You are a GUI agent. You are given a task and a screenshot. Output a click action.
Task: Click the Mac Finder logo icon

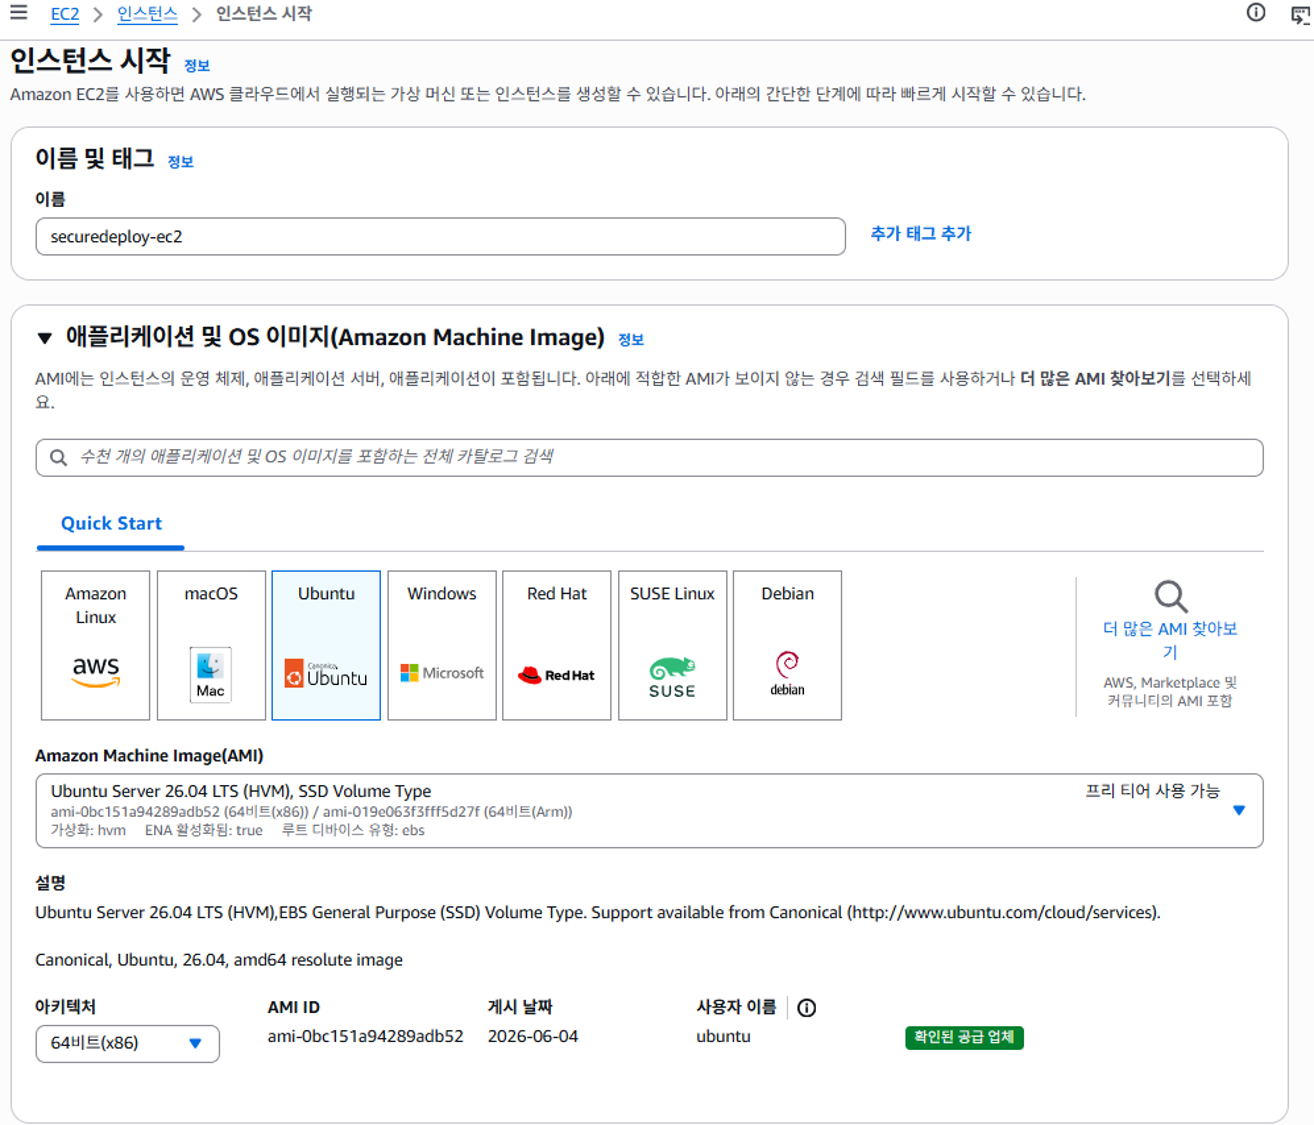tap(211, 674)
